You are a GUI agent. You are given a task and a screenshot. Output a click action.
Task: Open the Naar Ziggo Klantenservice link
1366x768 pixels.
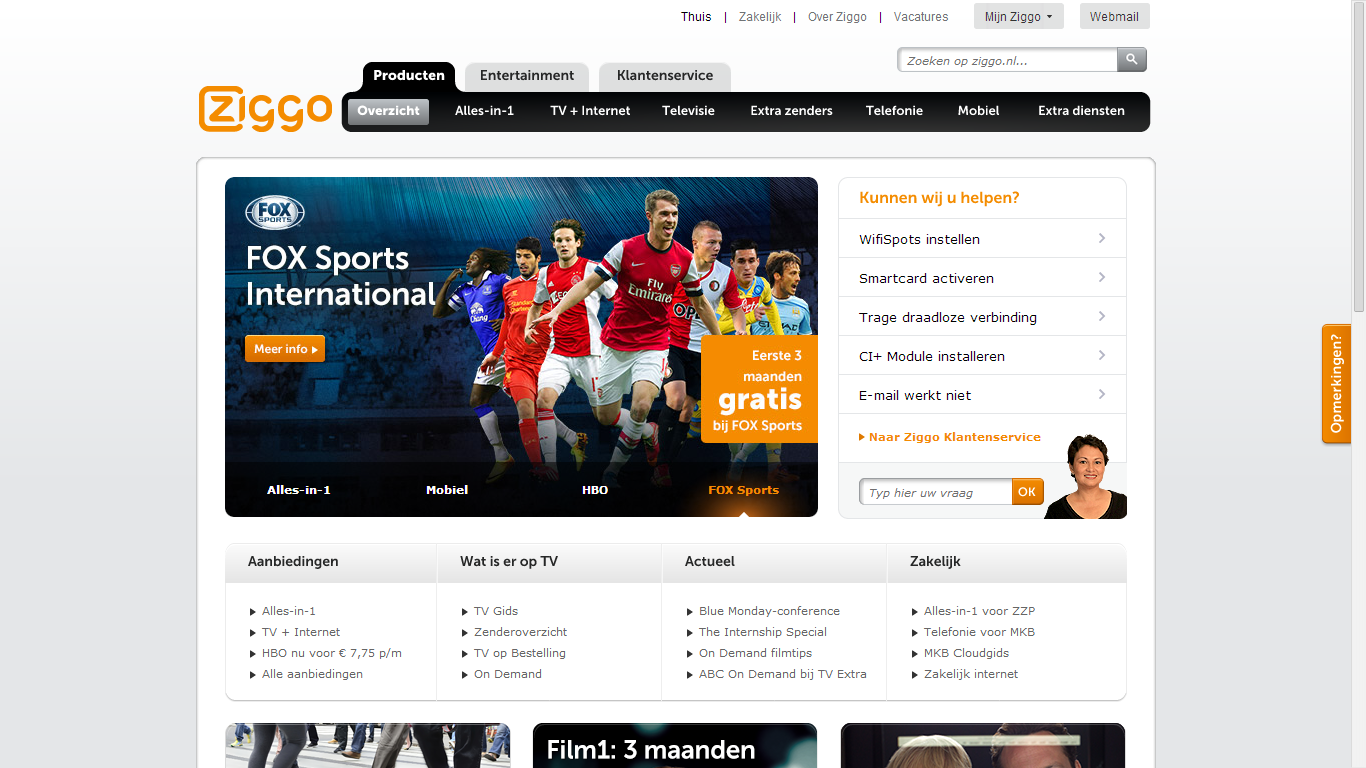click(954, 437)
